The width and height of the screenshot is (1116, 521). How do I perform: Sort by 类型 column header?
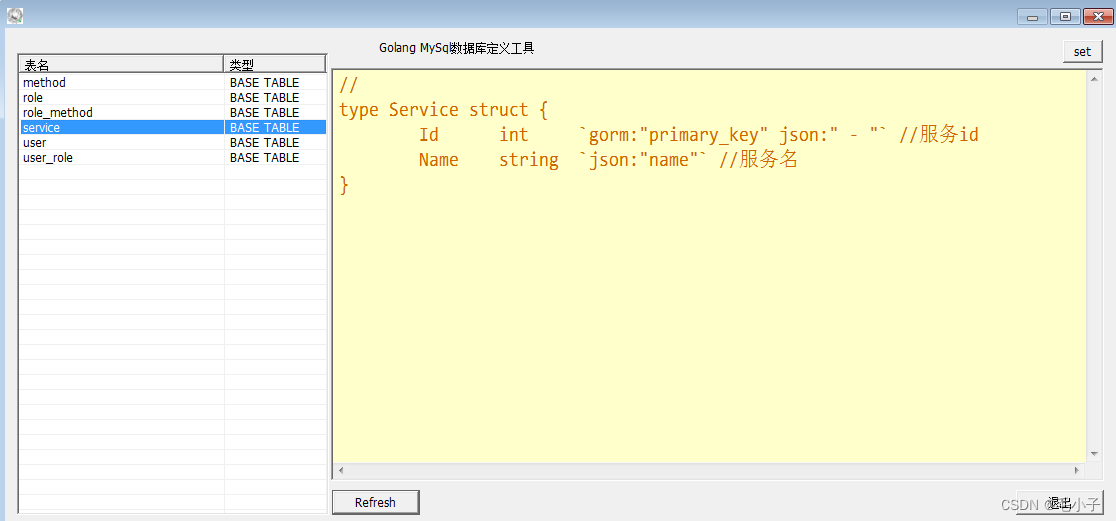[x=275, y=65]
